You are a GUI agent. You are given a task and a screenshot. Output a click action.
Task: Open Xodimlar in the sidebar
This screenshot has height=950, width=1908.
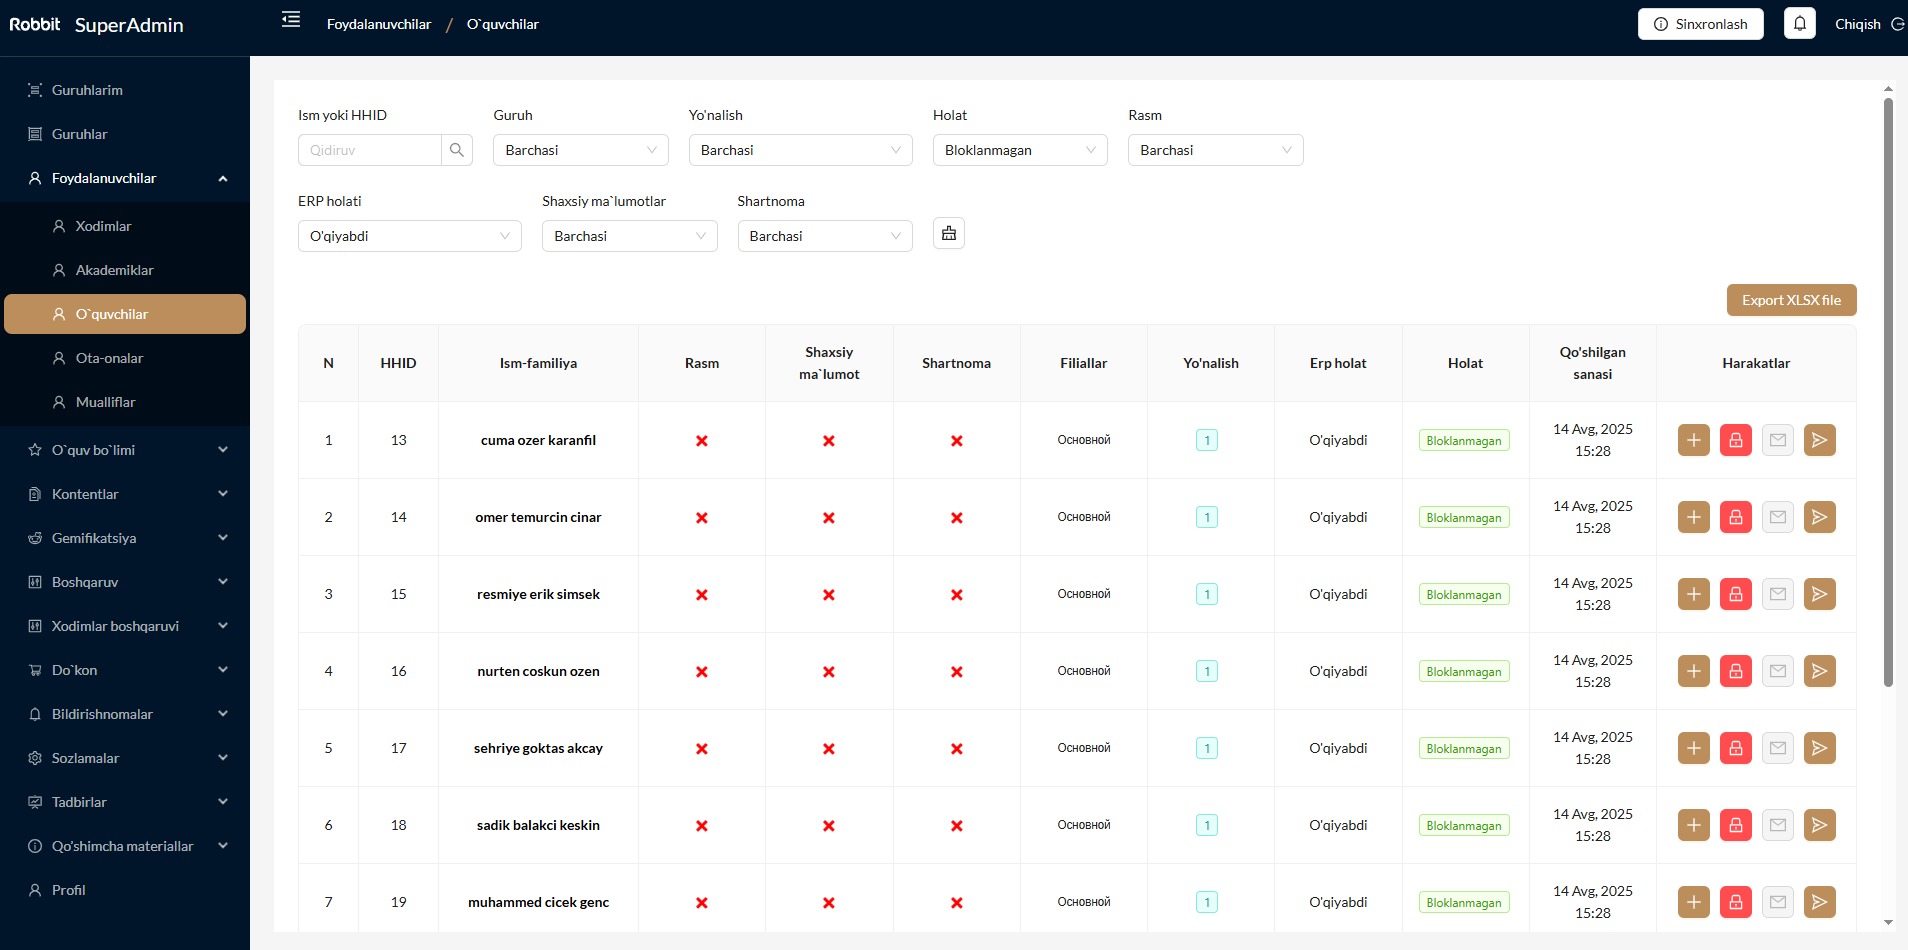coord(104,226)
